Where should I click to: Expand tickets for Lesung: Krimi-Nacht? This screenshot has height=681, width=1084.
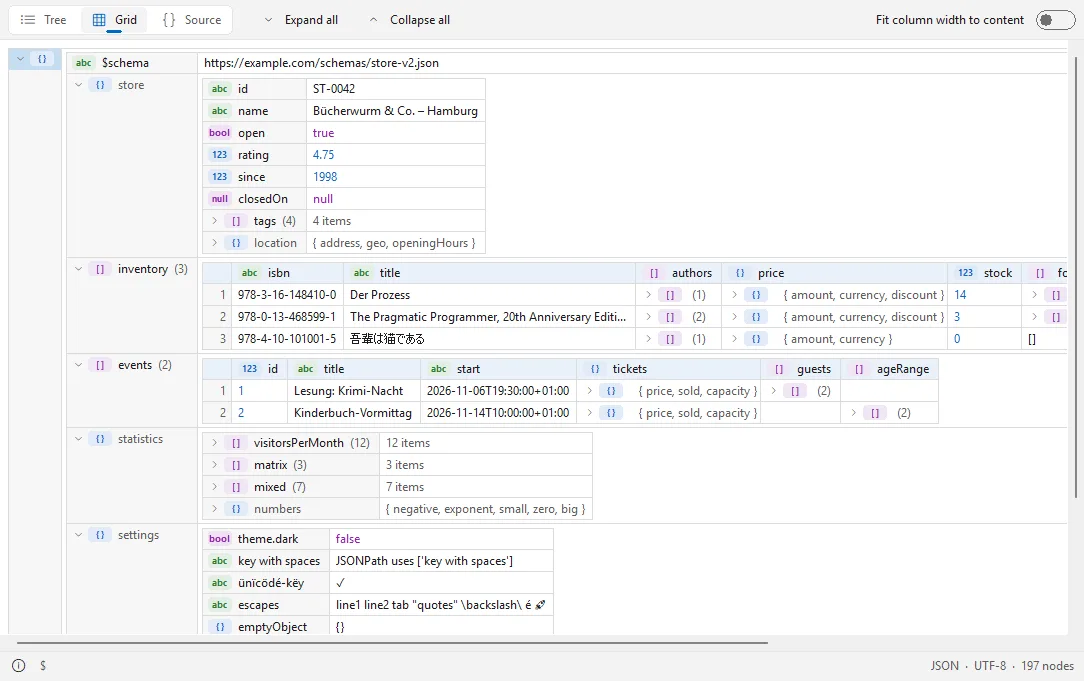pos(590,391)
